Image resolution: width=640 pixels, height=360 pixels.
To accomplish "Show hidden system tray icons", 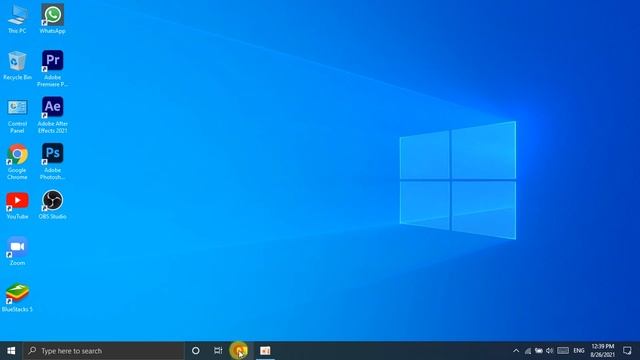I will [x=516, y=351].
